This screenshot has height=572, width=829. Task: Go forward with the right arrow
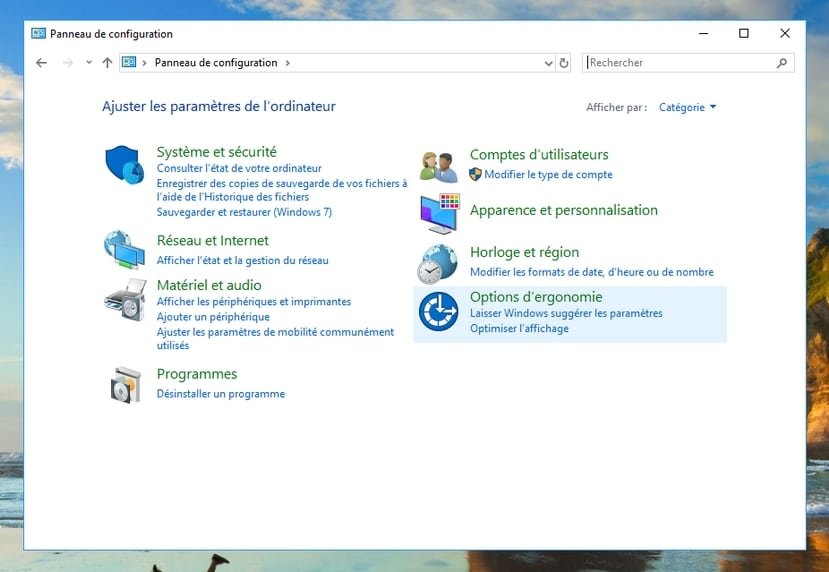coord(68,63)
